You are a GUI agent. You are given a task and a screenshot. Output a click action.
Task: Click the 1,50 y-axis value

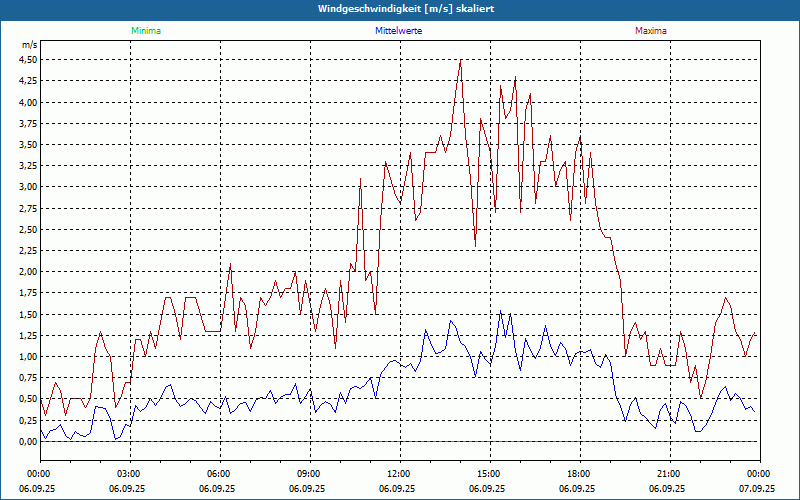coord(28,314)
